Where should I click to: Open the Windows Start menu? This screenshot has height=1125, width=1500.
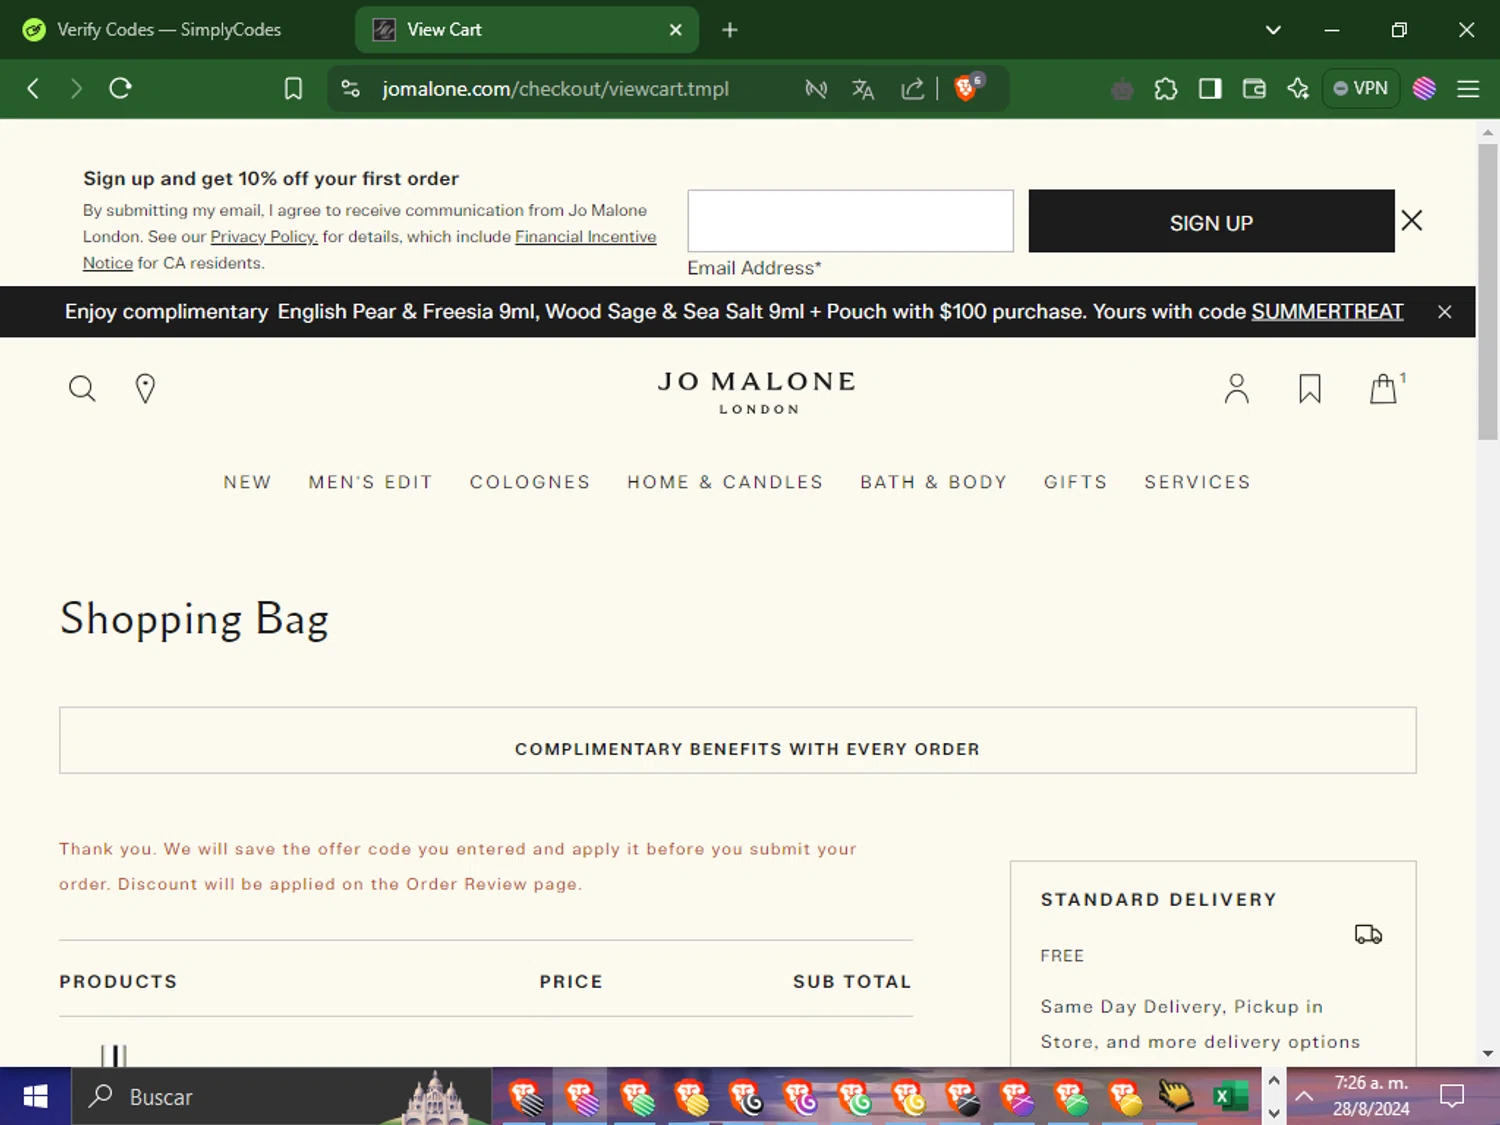click(x=35, y=1097)
